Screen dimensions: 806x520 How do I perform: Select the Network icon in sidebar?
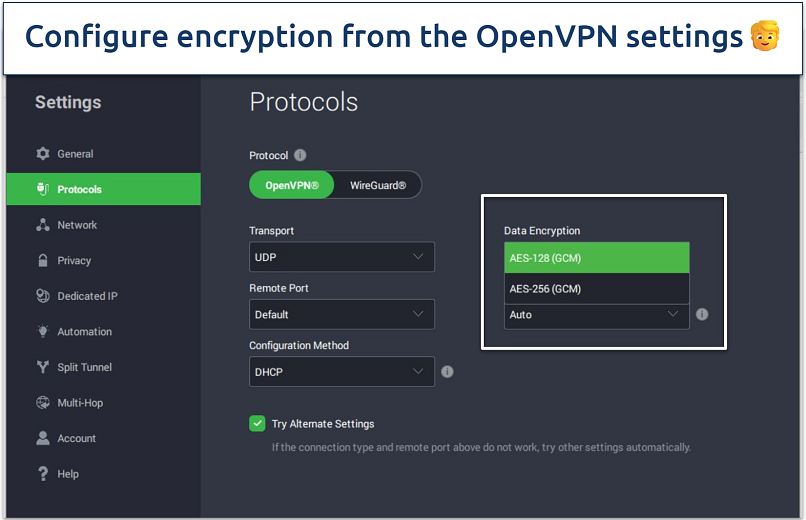[x=43, y=225]
